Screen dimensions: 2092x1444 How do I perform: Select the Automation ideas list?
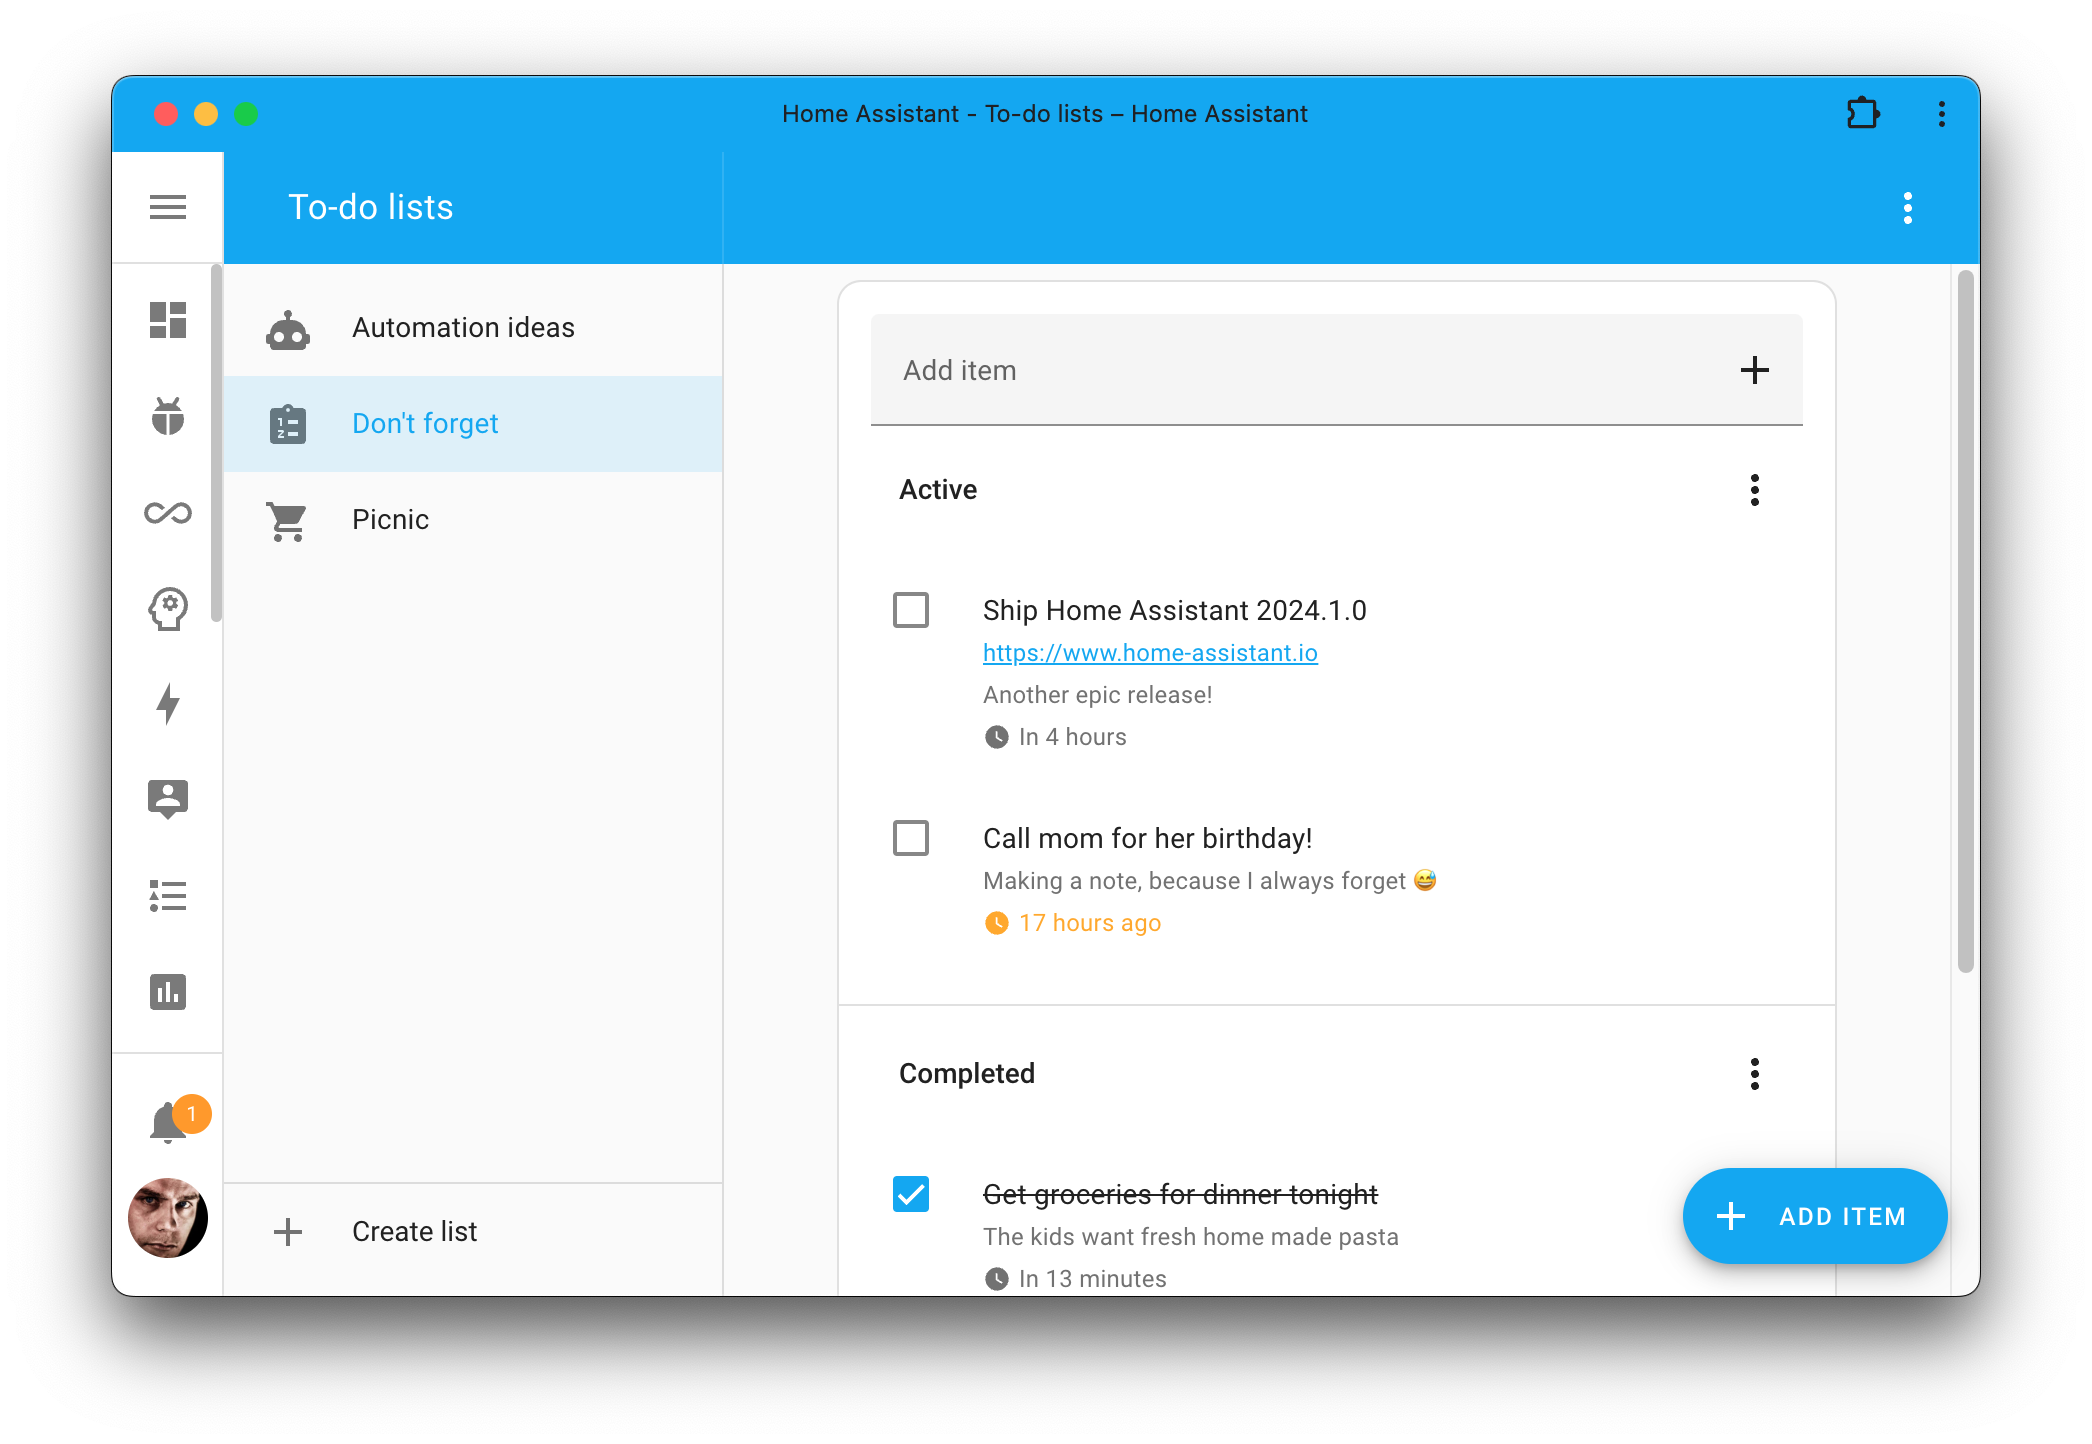click(x=463, y=327)
